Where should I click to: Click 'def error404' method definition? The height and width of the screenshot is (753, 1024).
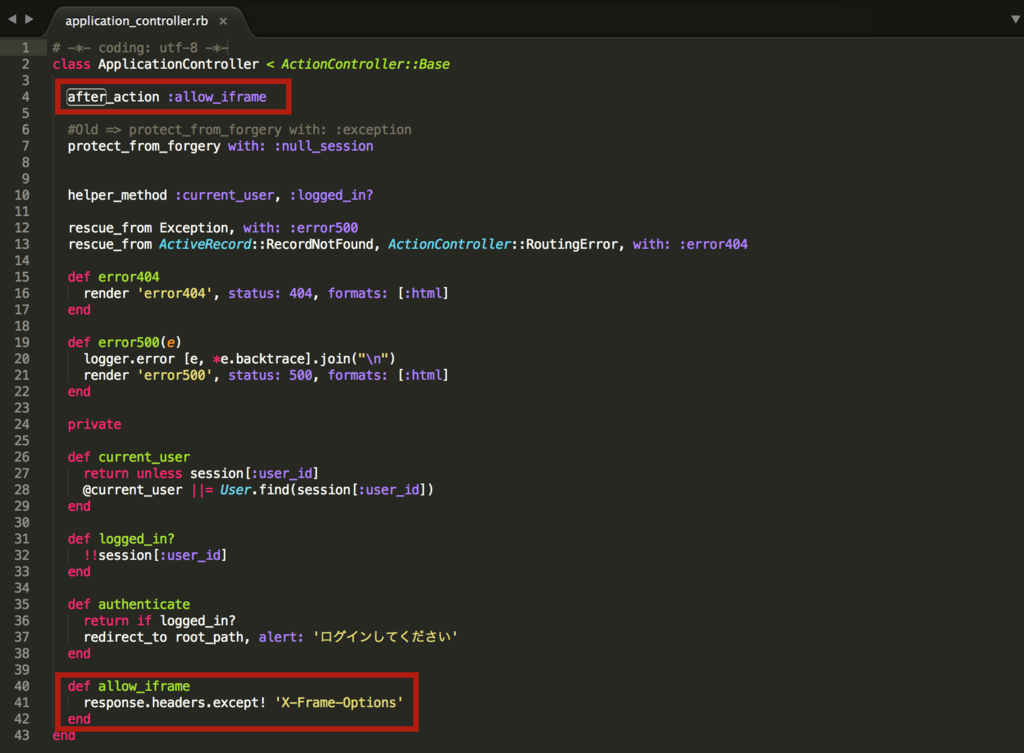point(114,277)
